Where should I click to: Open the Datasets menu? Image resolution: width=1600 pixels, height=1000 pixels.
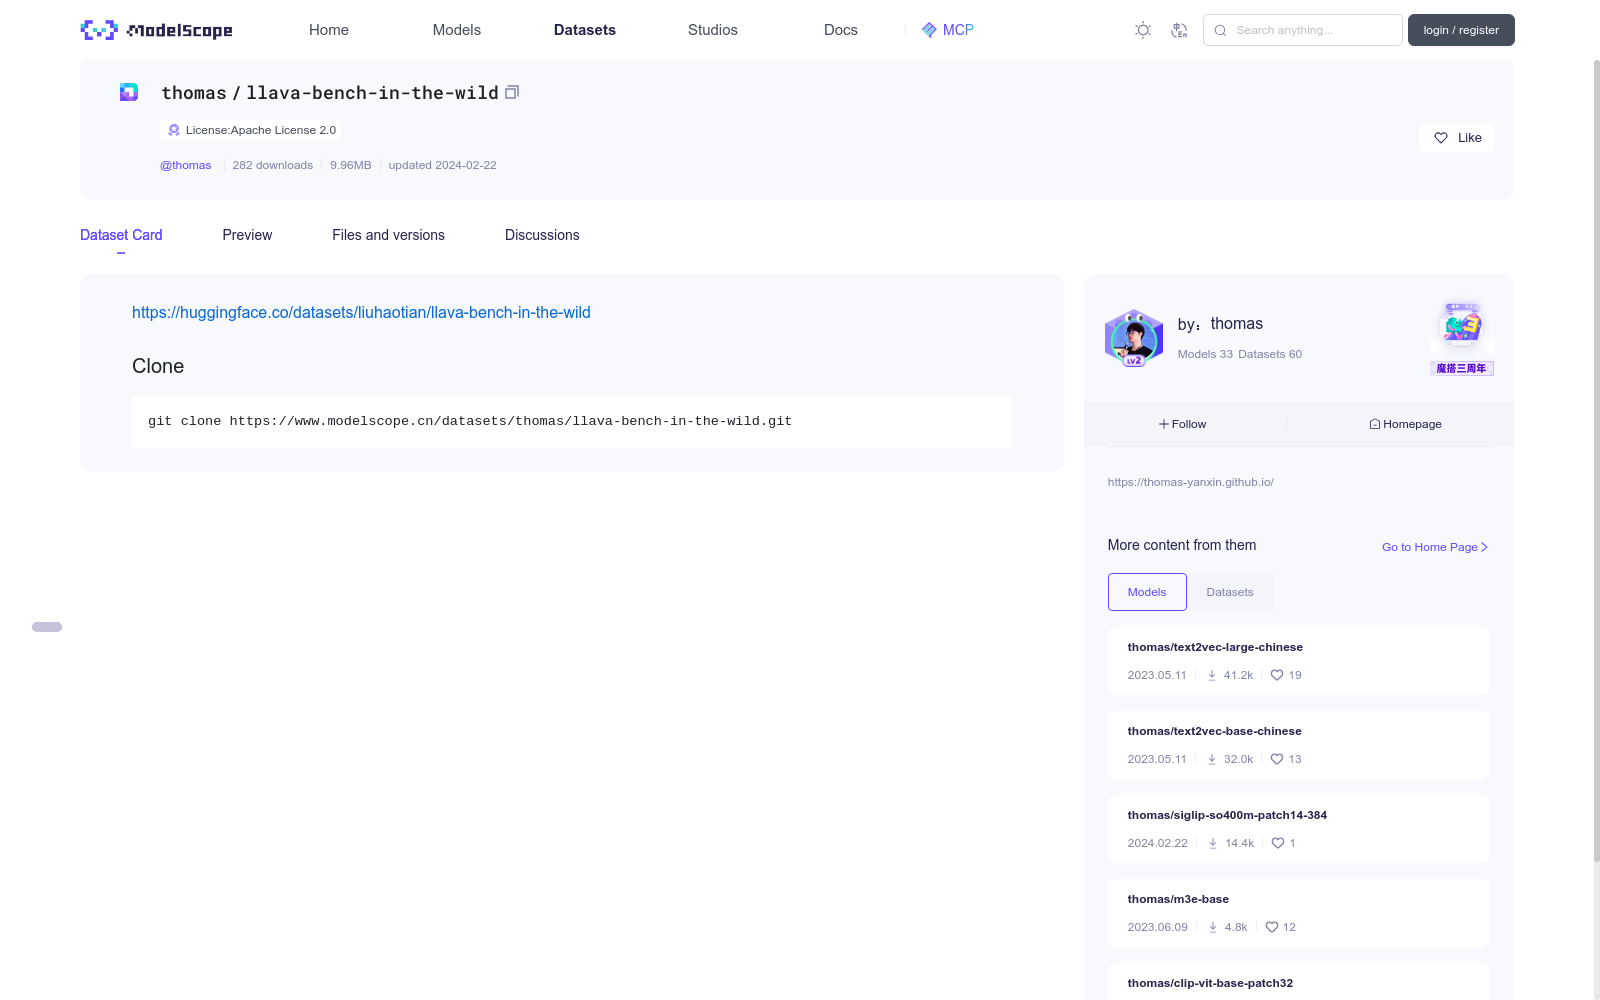click(585, 30)
